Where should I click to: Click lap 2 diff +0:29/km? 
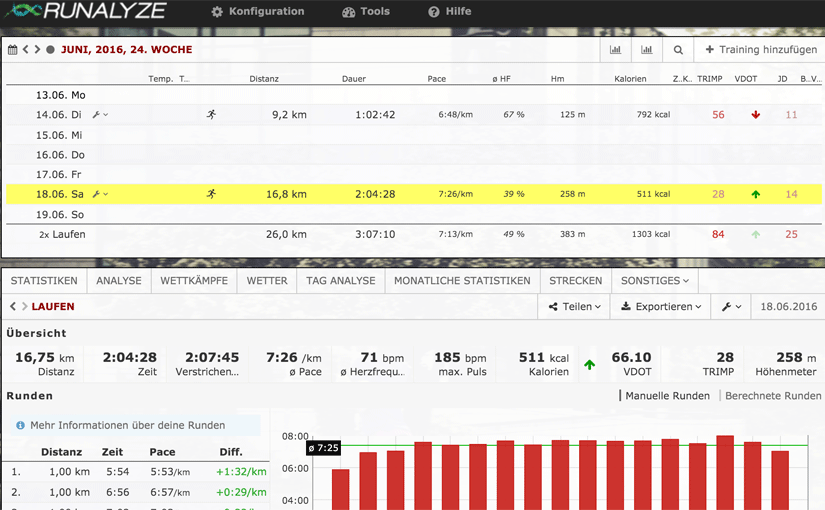(x=241, y=492)
